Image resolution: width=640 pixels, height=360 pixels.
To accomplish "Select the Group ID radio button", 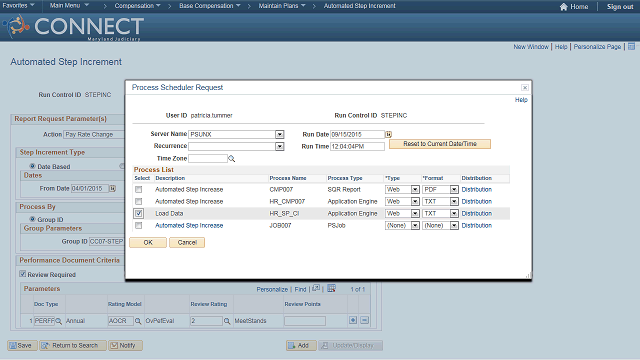I will coord(32,219).
